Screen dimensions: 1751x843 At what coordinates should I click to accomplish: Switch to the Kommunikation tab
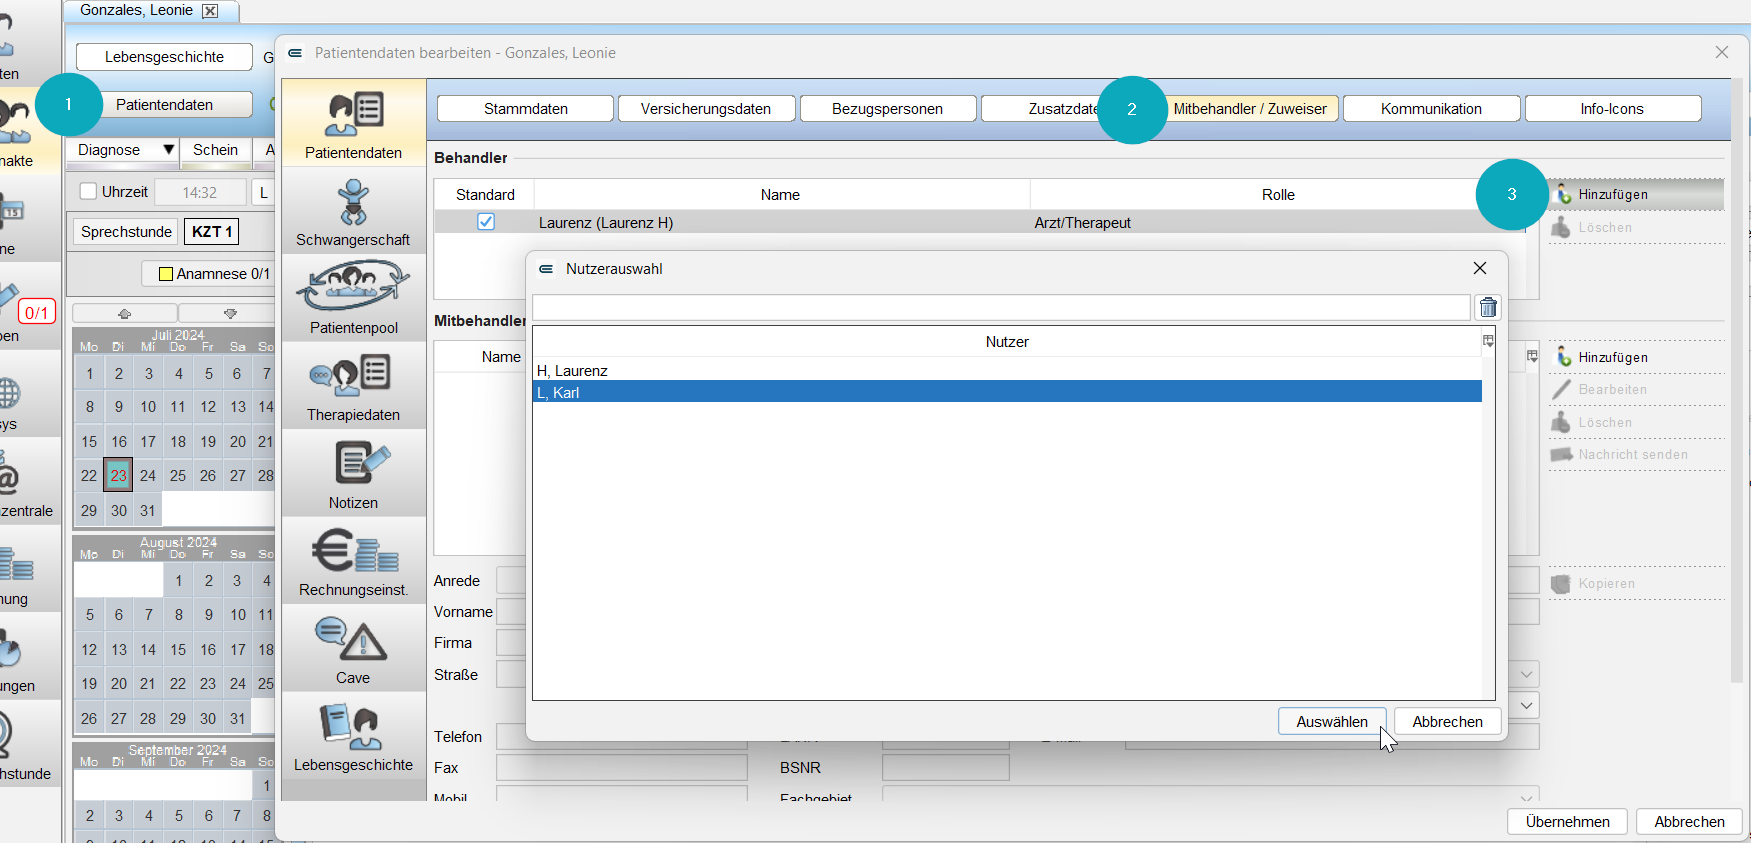1431,109
